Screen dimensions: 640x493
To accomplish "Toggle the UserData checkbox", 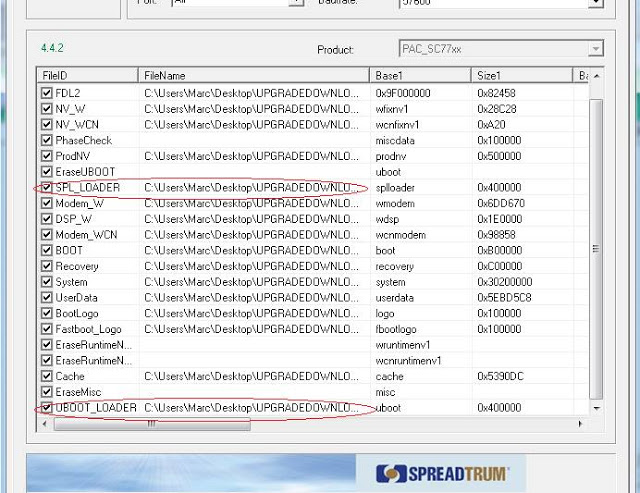I will tap(47, 298).
